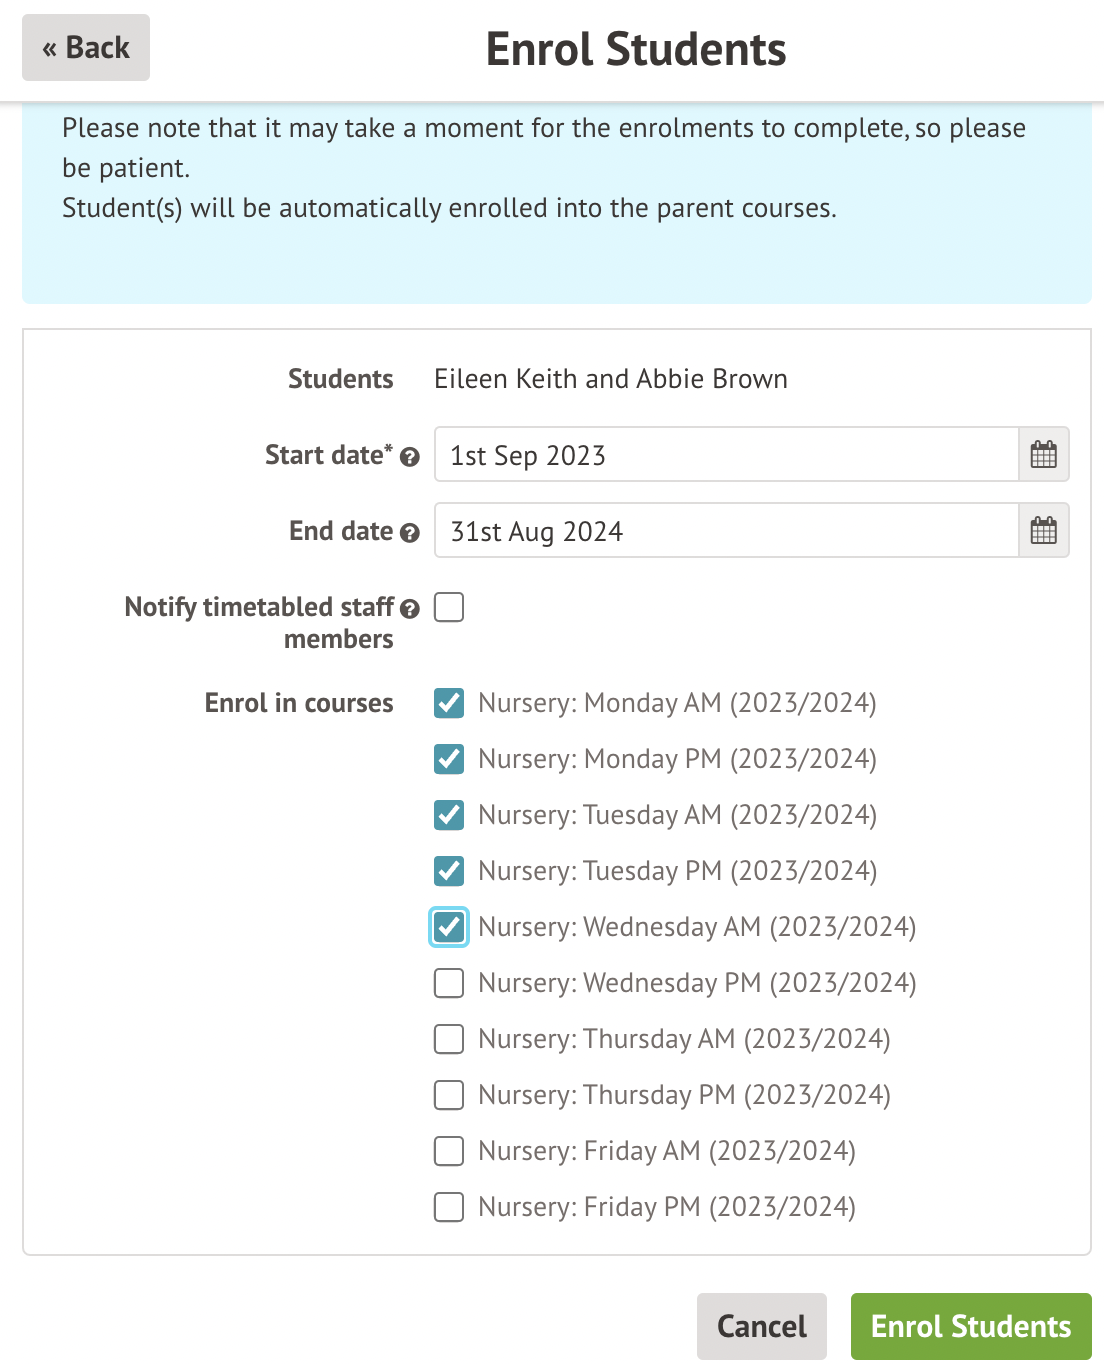The image size is (1104, 1364).
Task: Uncheck Nursery: Monday AM course
Action: tap(448, 703)
